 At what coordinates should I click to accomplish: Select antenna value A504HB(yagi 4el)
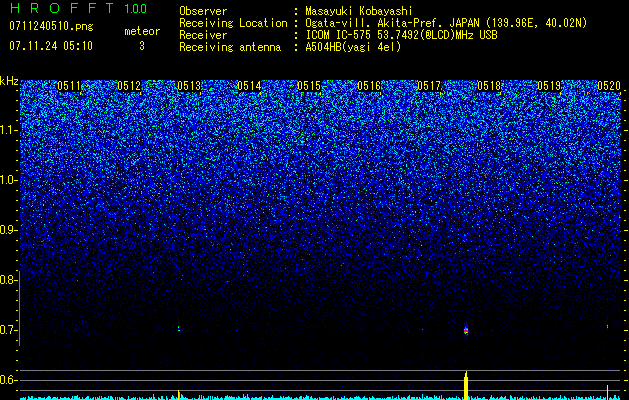pos(353,47)
